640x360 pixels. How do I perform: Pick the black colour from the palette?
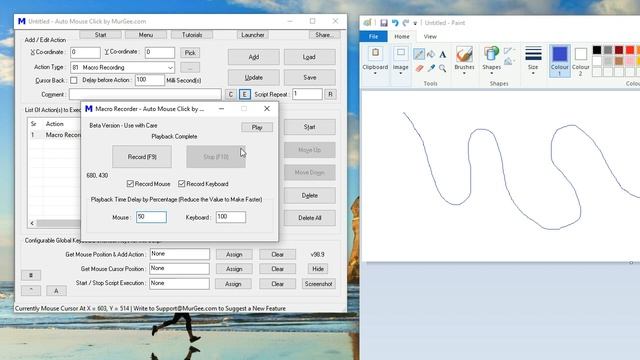click(x=597, y=50)
